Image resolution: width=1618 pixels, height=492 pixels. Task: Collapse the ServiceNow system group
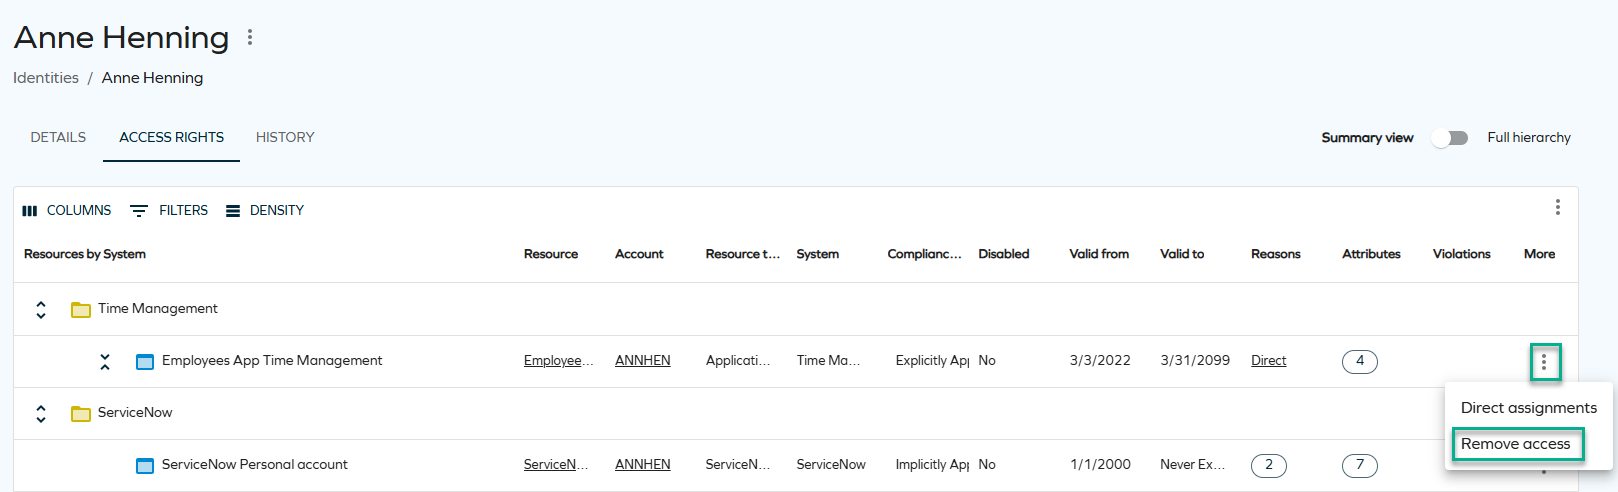click(41, 413)
